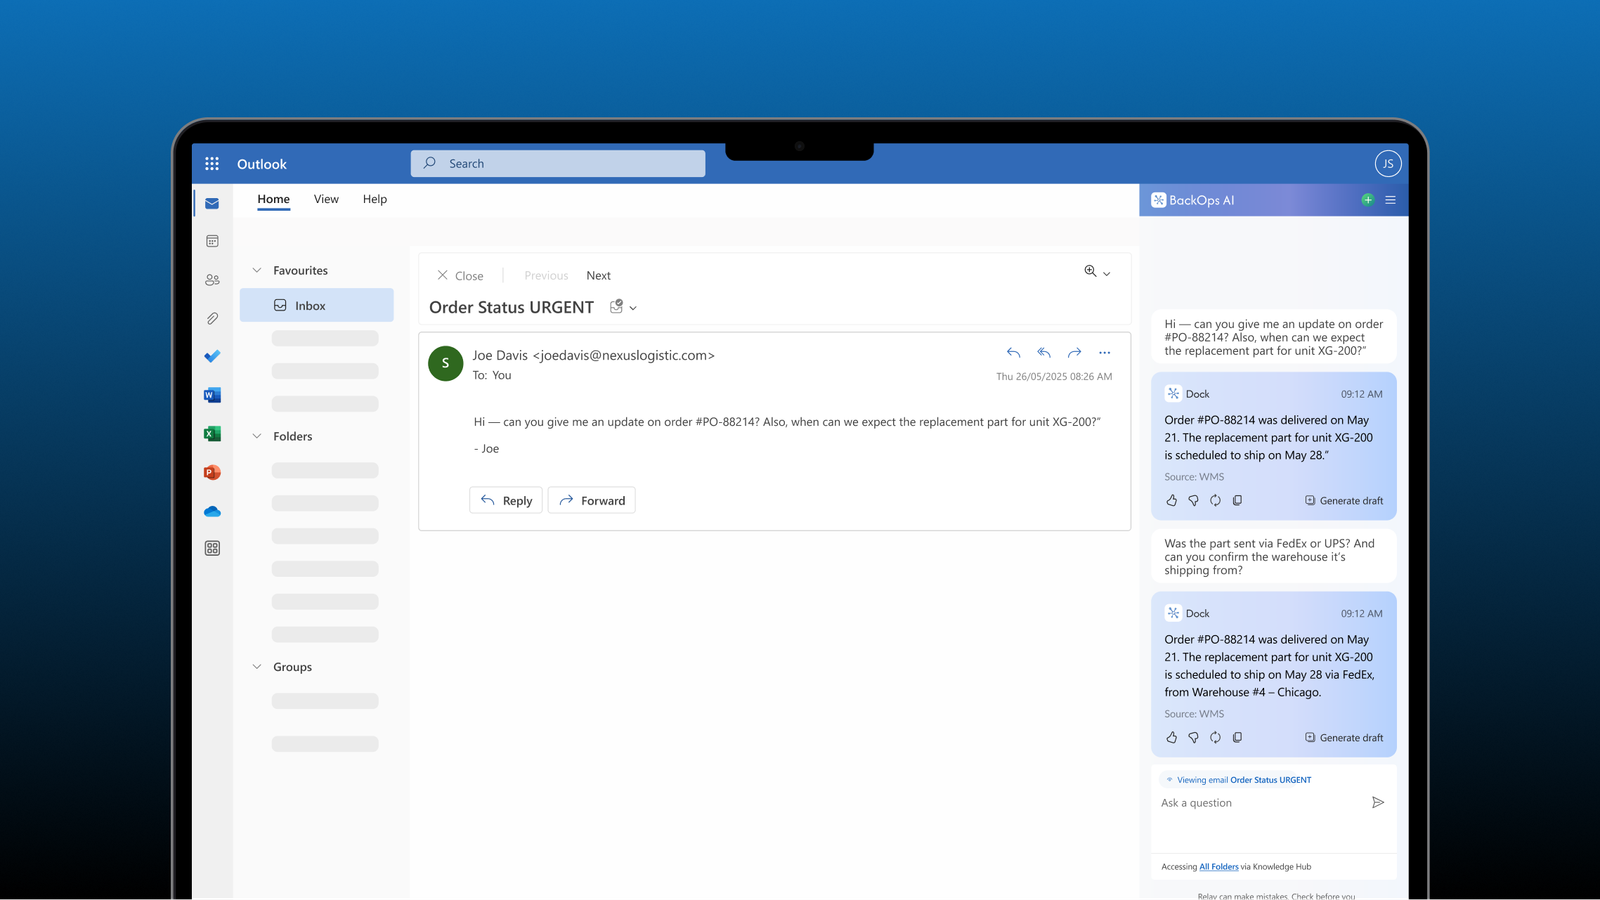This screenshot has width=1600, height=900.
Task: Click the forward arrow icon in the message header
Action: tap(1074, 352)
